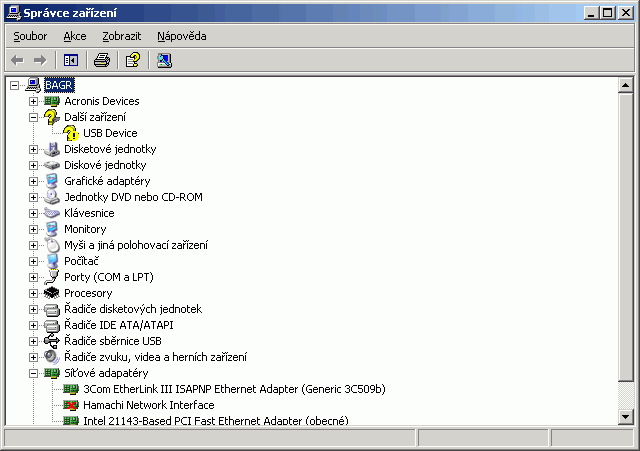The width and height of the screenshot is (640, 451).
Task: Select Řadiče zvuku, videa a herních zařízení
Action: (x=155, y=357)
